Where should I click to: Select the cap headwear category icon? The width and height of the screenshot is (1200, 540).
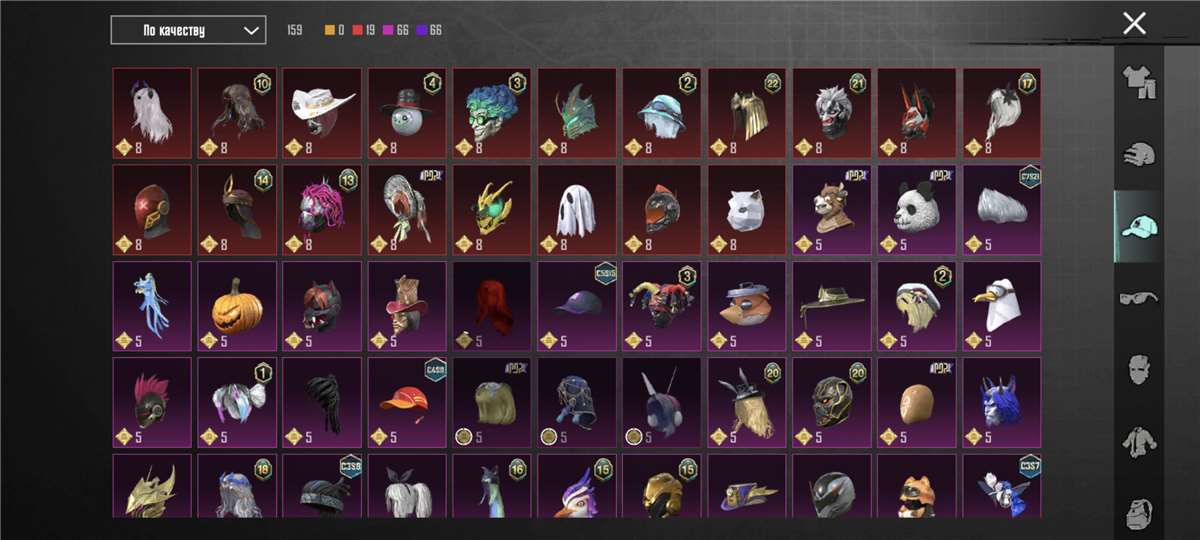pyautogui.click(x=1138, y=226)
